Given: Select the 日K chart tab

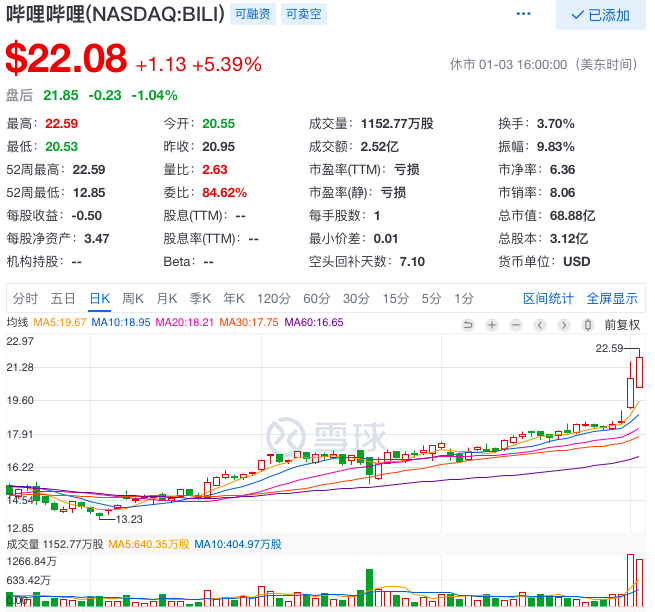Looking at the screenshot, I should click(99, 299).
